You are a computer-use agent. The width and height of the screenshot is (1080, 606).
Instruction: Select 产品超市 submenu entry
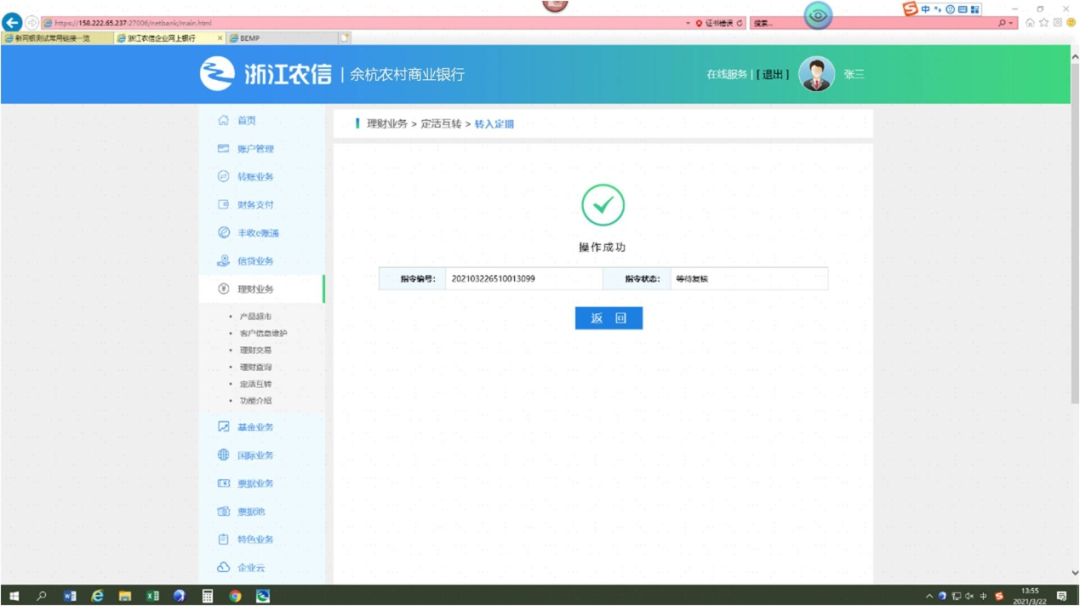pyautogui.click(x=256, y=317)
